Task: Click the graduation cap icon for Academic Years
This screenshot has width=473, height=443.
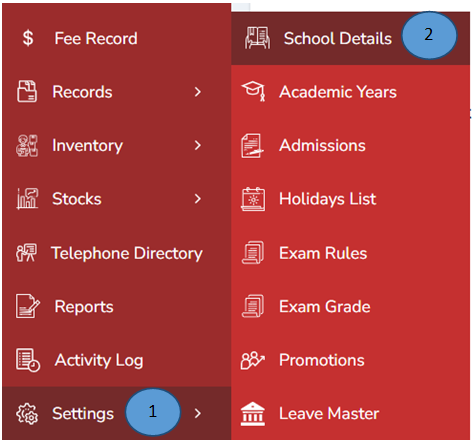Action: [x=253, y=91]
